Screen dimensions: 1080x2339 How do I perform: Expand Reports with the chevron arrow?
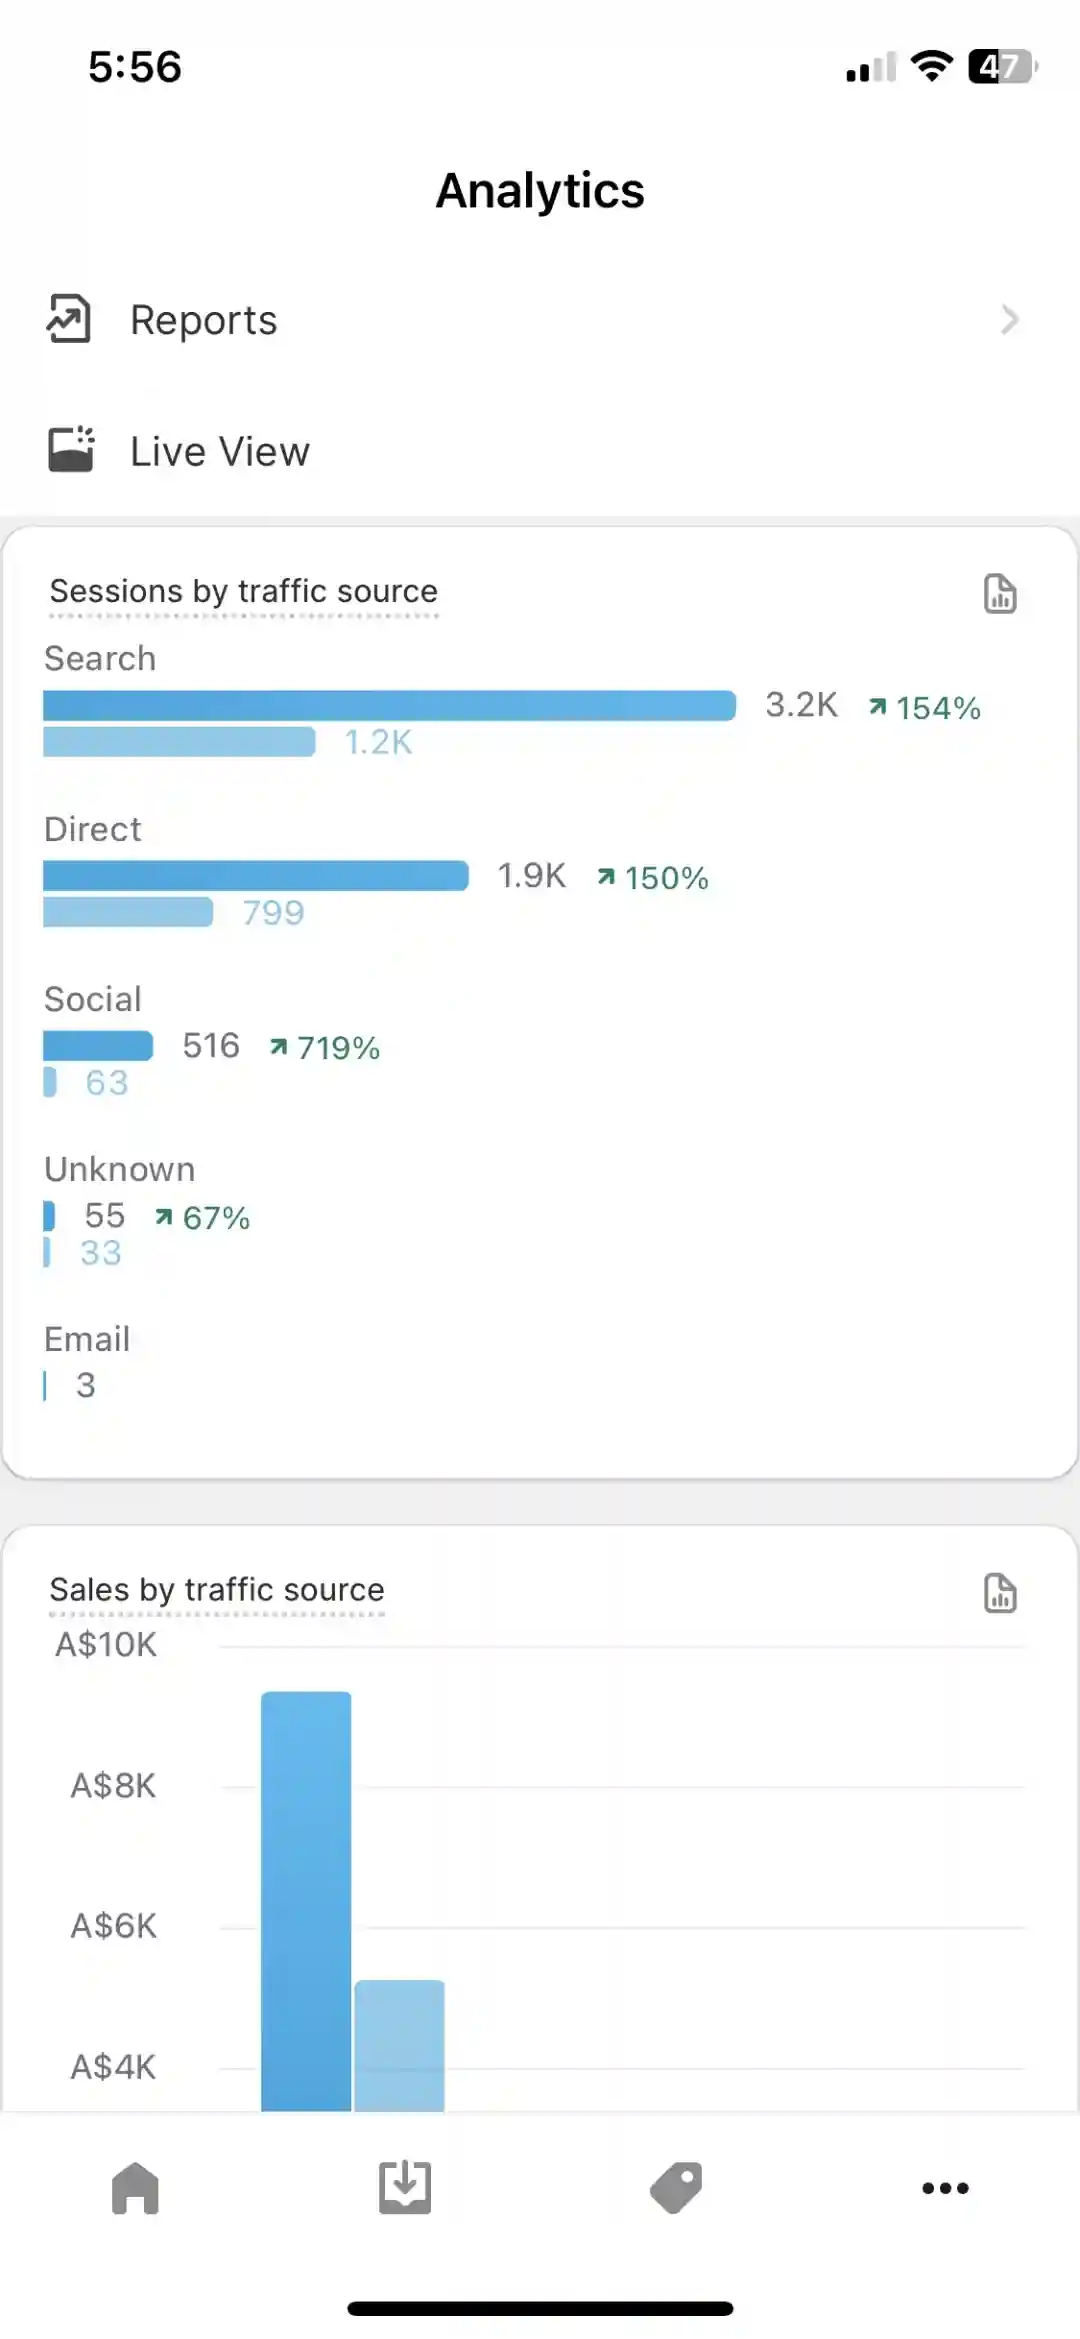click(1010, 320)
